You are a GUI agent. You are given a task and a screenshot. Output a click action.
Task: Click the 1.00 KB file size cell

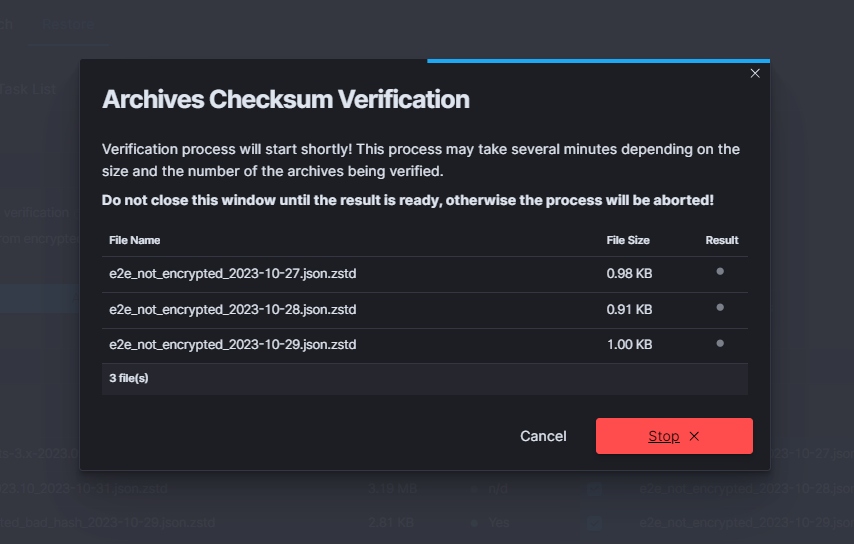(x=629, y=345)
